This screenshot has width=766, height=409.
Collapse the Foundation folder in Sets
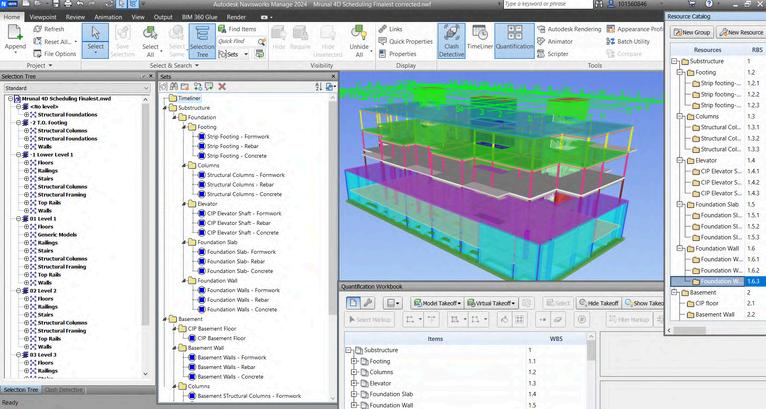(x=174, y=117)
